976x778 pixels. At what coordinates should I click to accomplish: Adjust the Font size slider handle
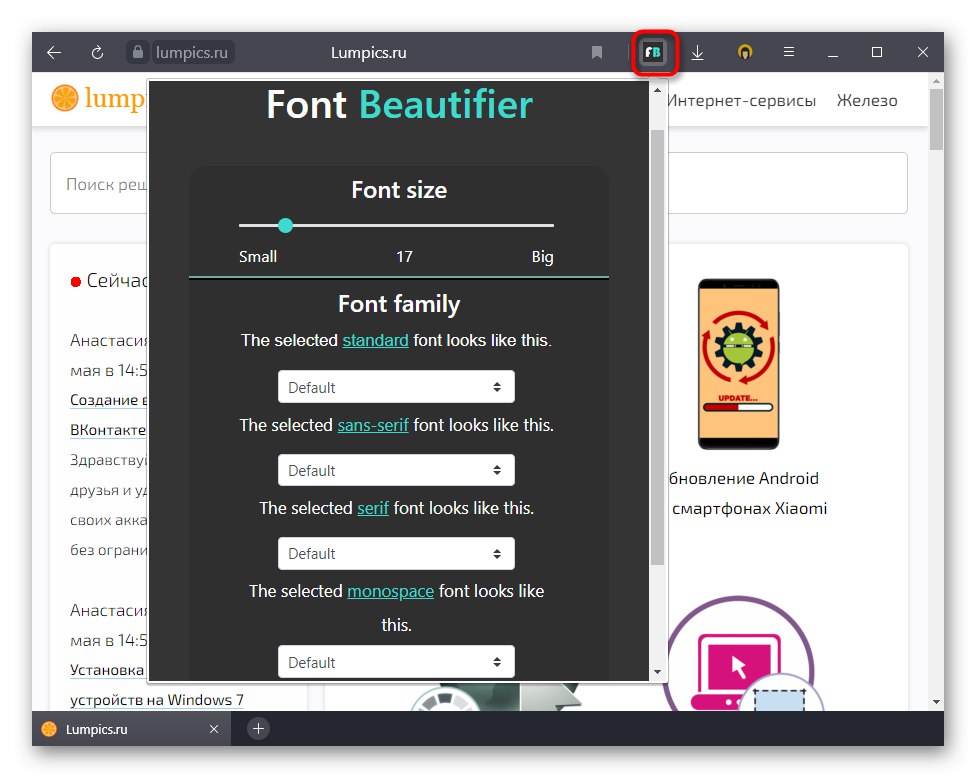point(285,225)
